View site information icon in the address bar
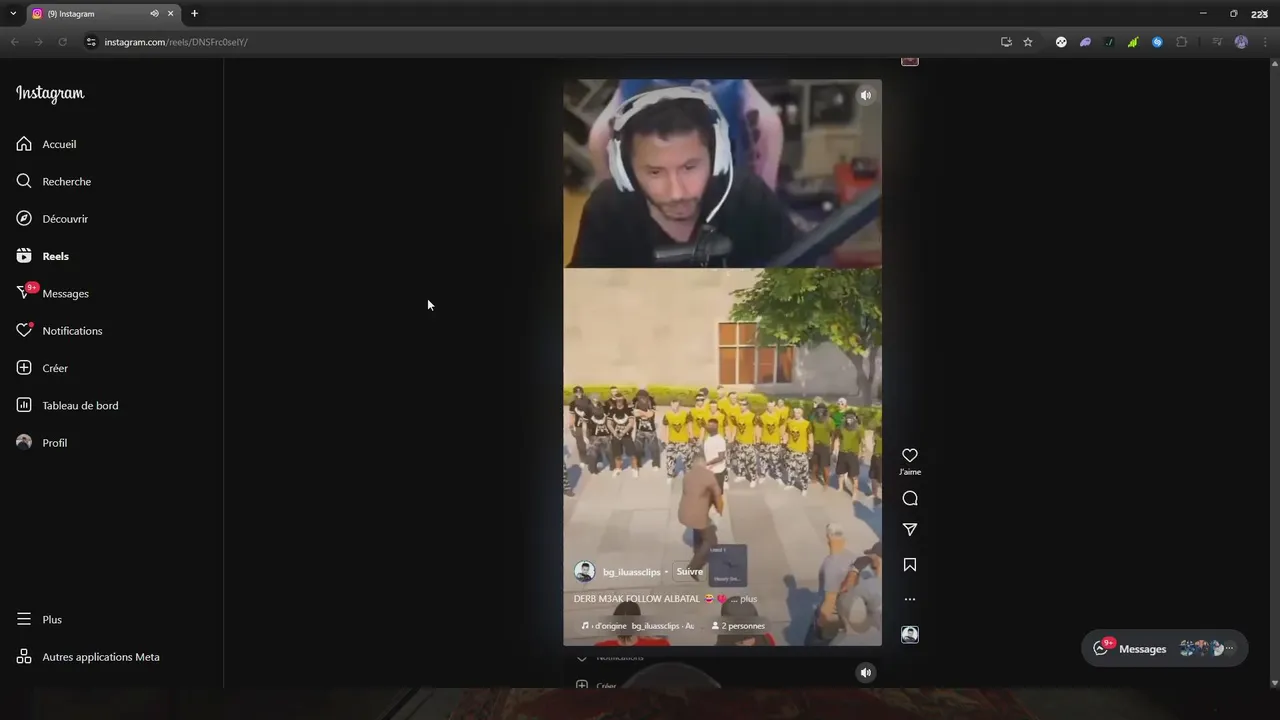 (91, 42)
